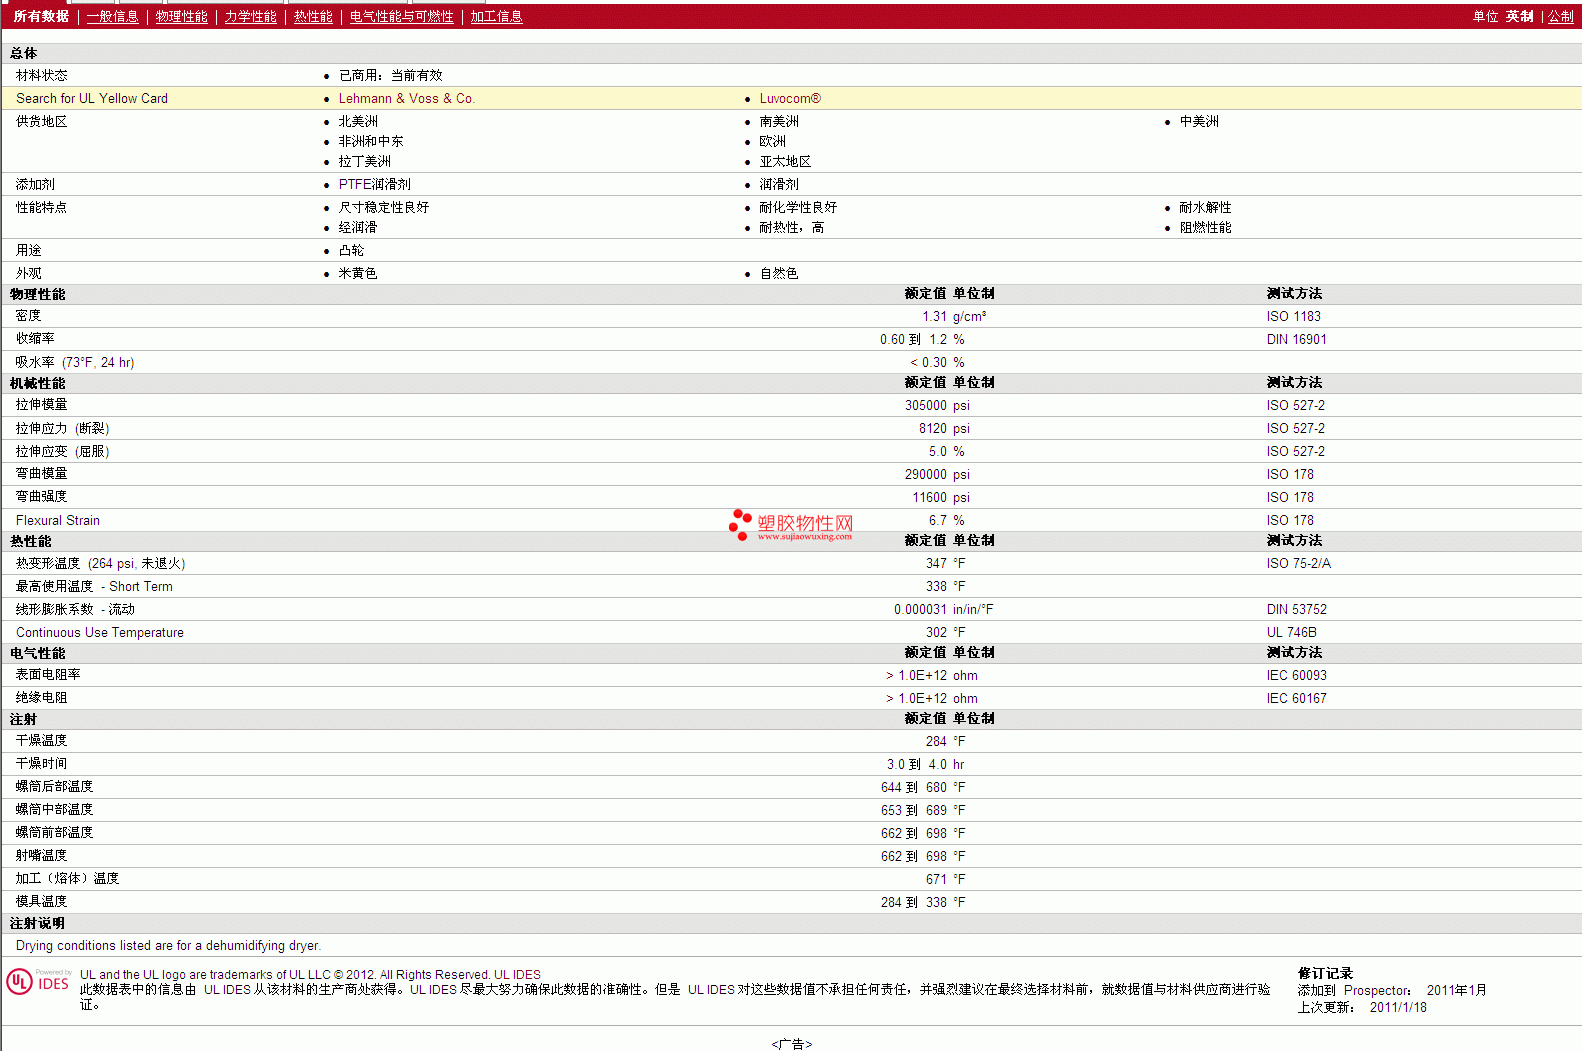Click the 修订记录 heading

pyautogui.click(x=1325, y=973)
